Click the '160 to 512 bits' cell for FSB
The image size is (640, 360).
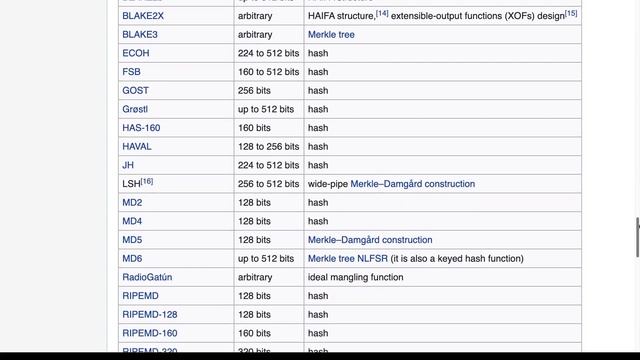[x=269, y=72]
